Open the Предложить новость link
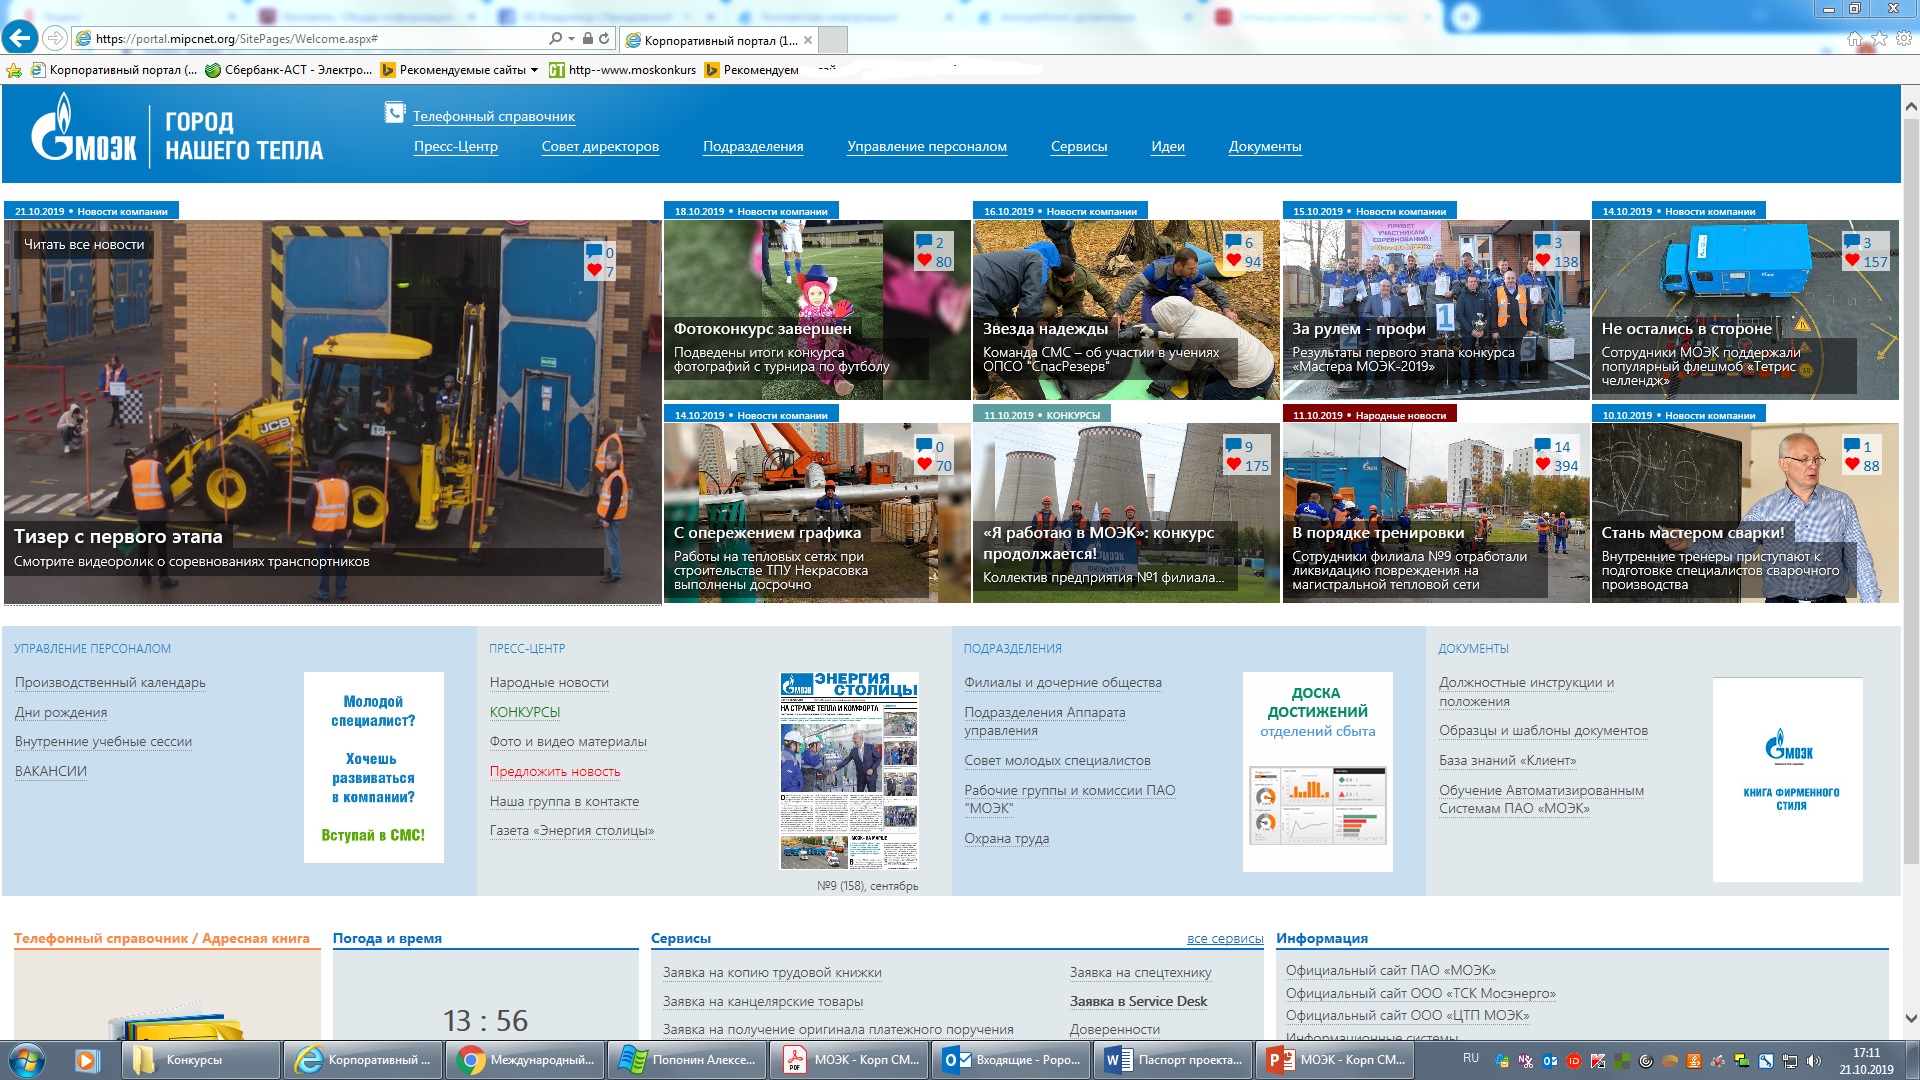 tap(555, 771)
